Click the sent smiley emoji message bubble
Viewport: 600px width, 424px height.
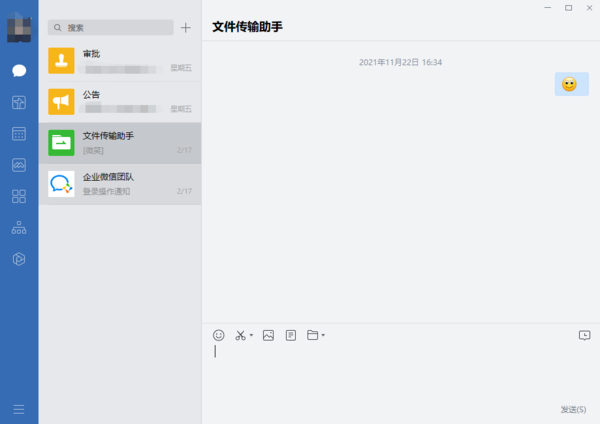point(571,85)
